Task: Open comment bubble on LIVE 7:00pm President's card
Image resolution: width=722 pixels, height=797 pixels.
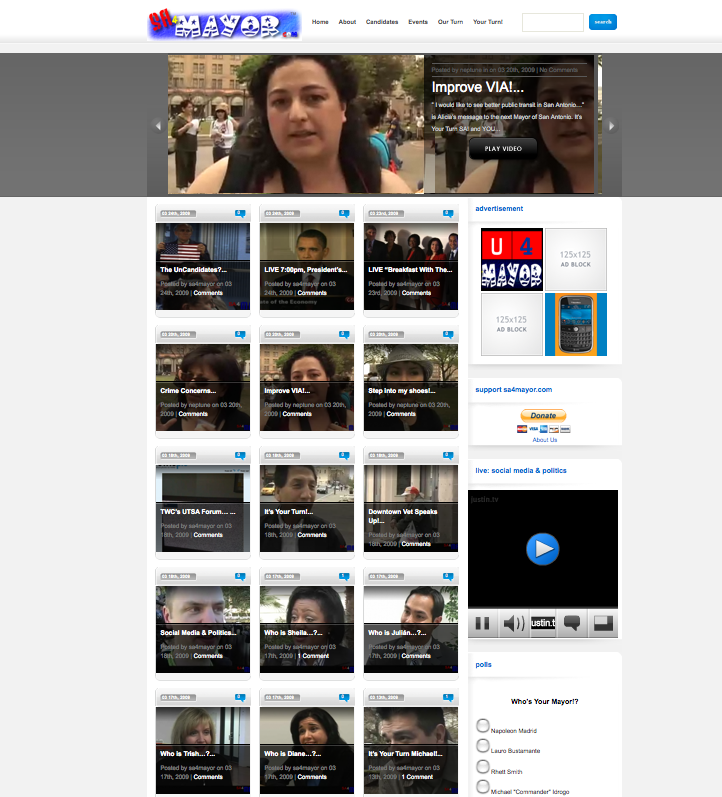Action: (344, 213)
